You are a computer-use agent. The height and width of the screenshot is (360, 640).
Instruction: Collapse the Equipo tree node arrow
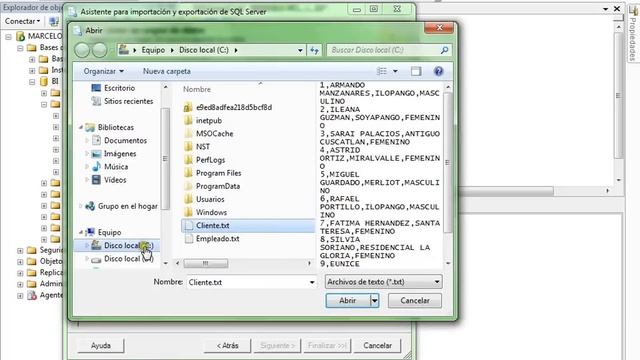click(x=80, y=233)
